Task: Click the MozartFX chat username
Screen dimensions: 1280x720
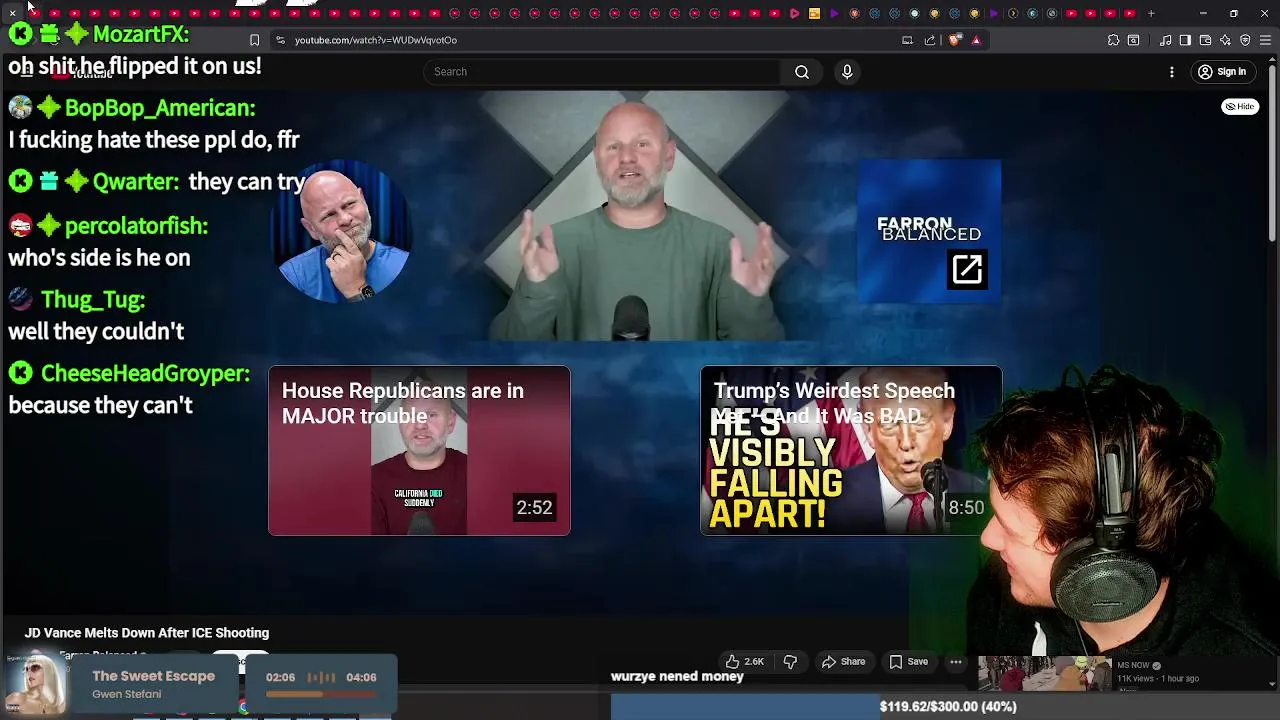Action: 141,34
